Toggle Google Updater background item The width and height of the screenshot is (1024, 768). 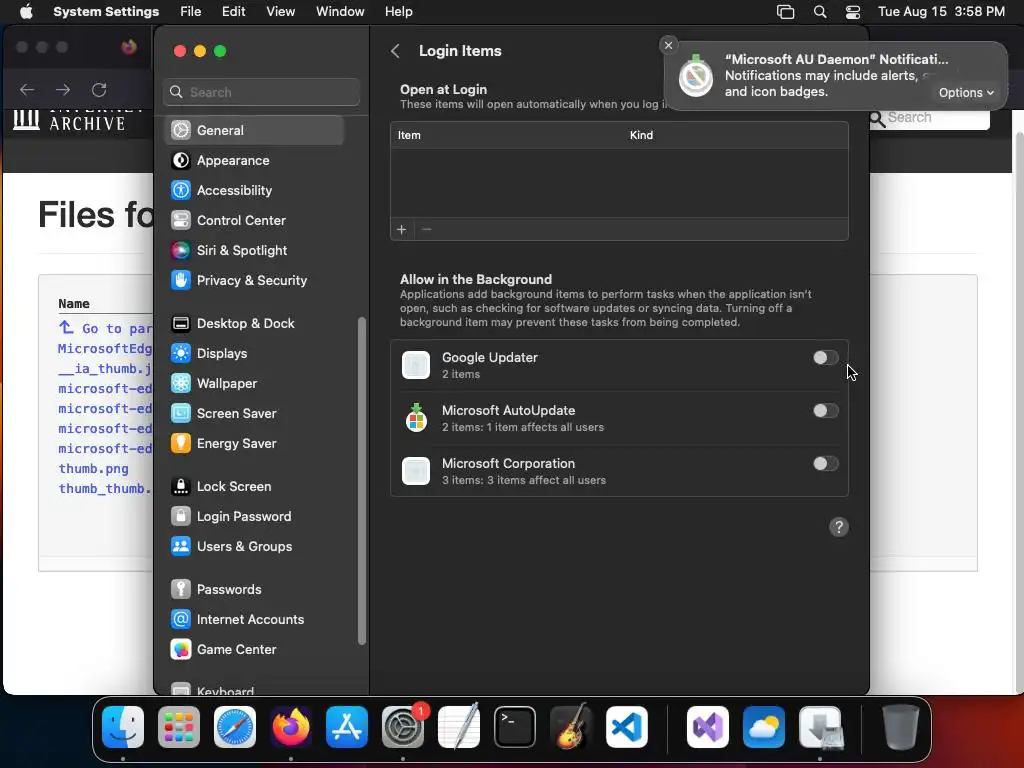tap(825, 357)
